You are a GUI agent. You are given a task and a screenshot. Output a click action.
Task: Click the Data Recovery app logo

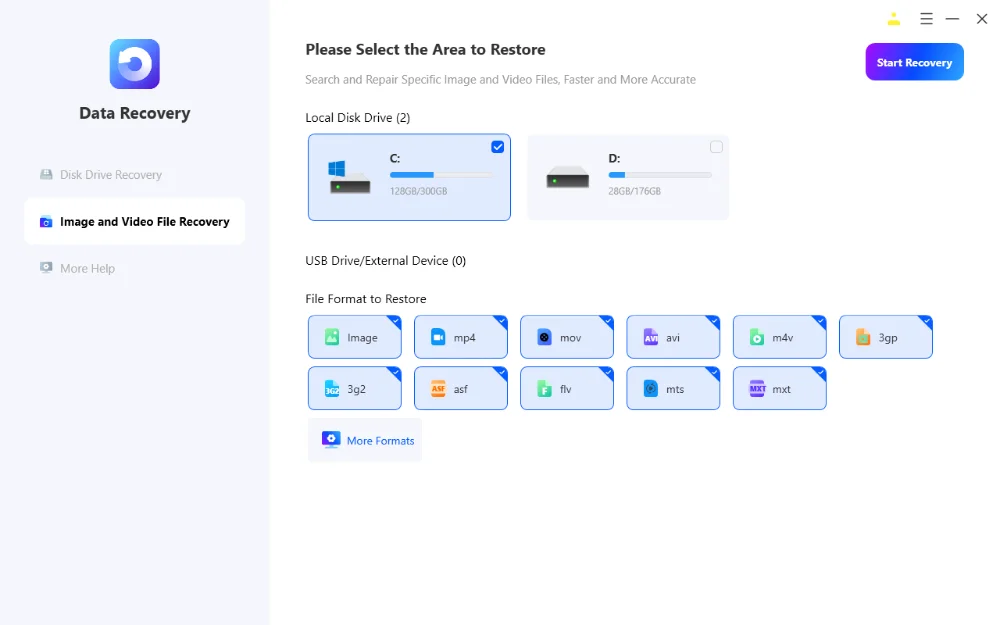coord(134,64)
